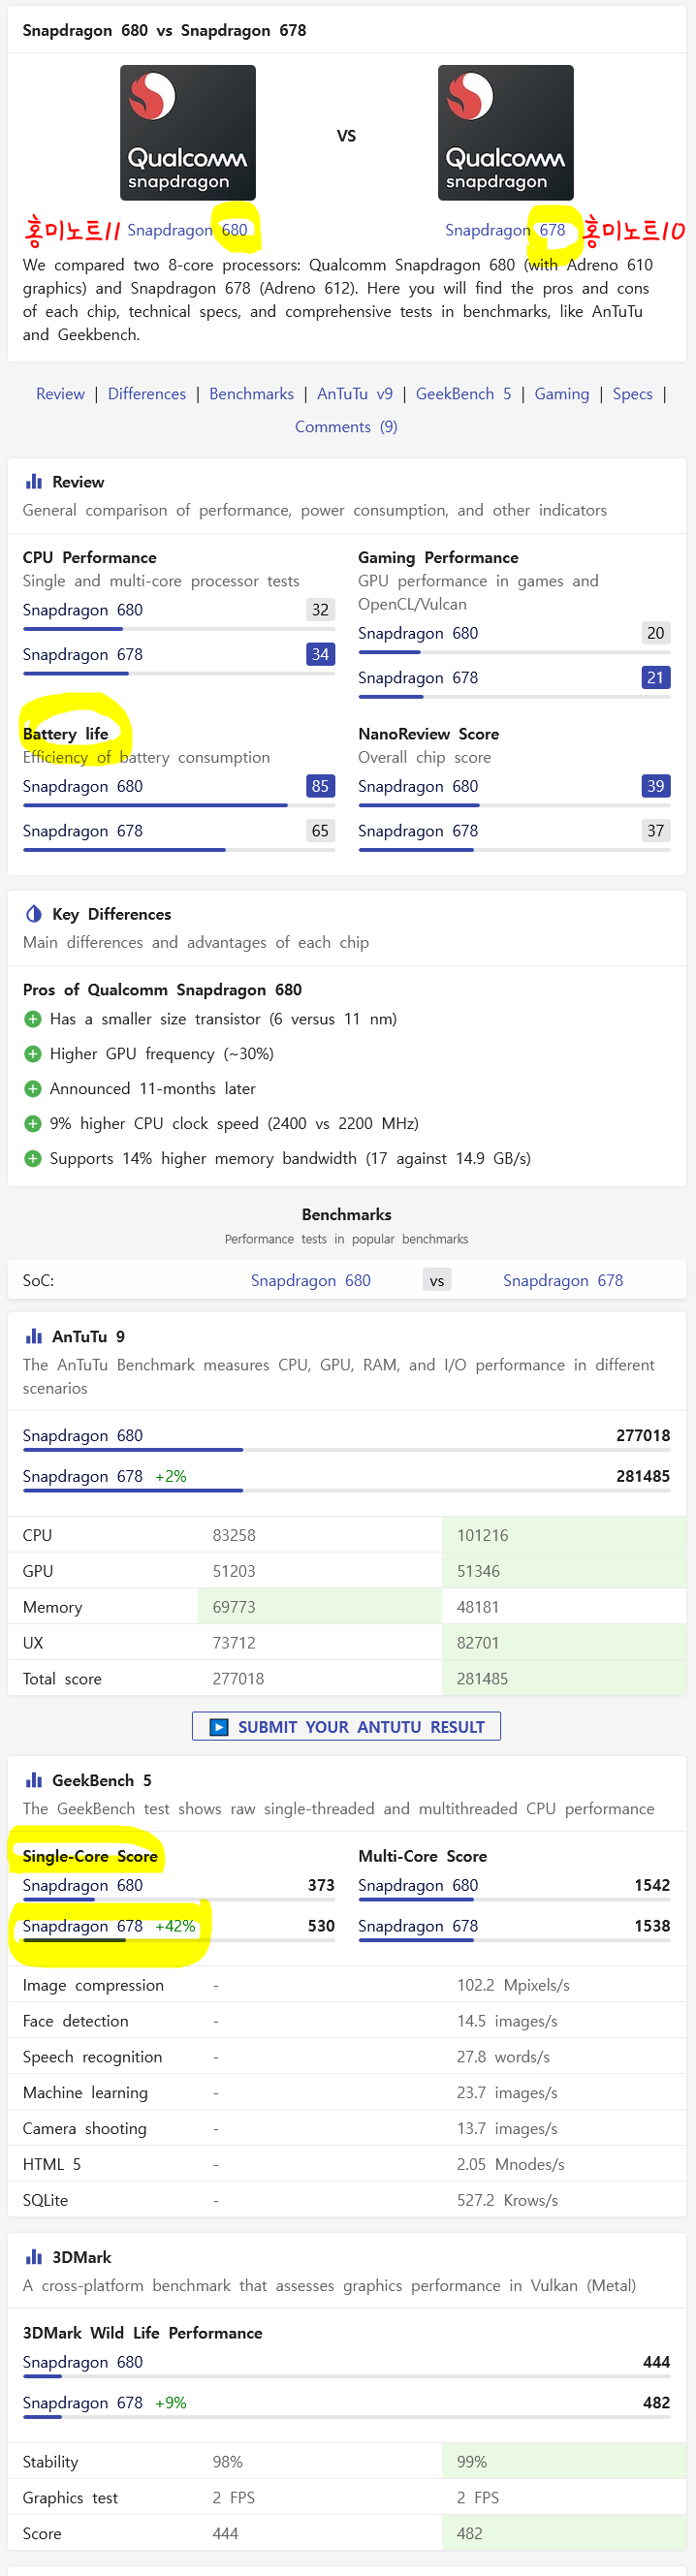Open Comments (9) link
The width and height of the screenshot is (696, 2576).
click(x=346, y=427)
